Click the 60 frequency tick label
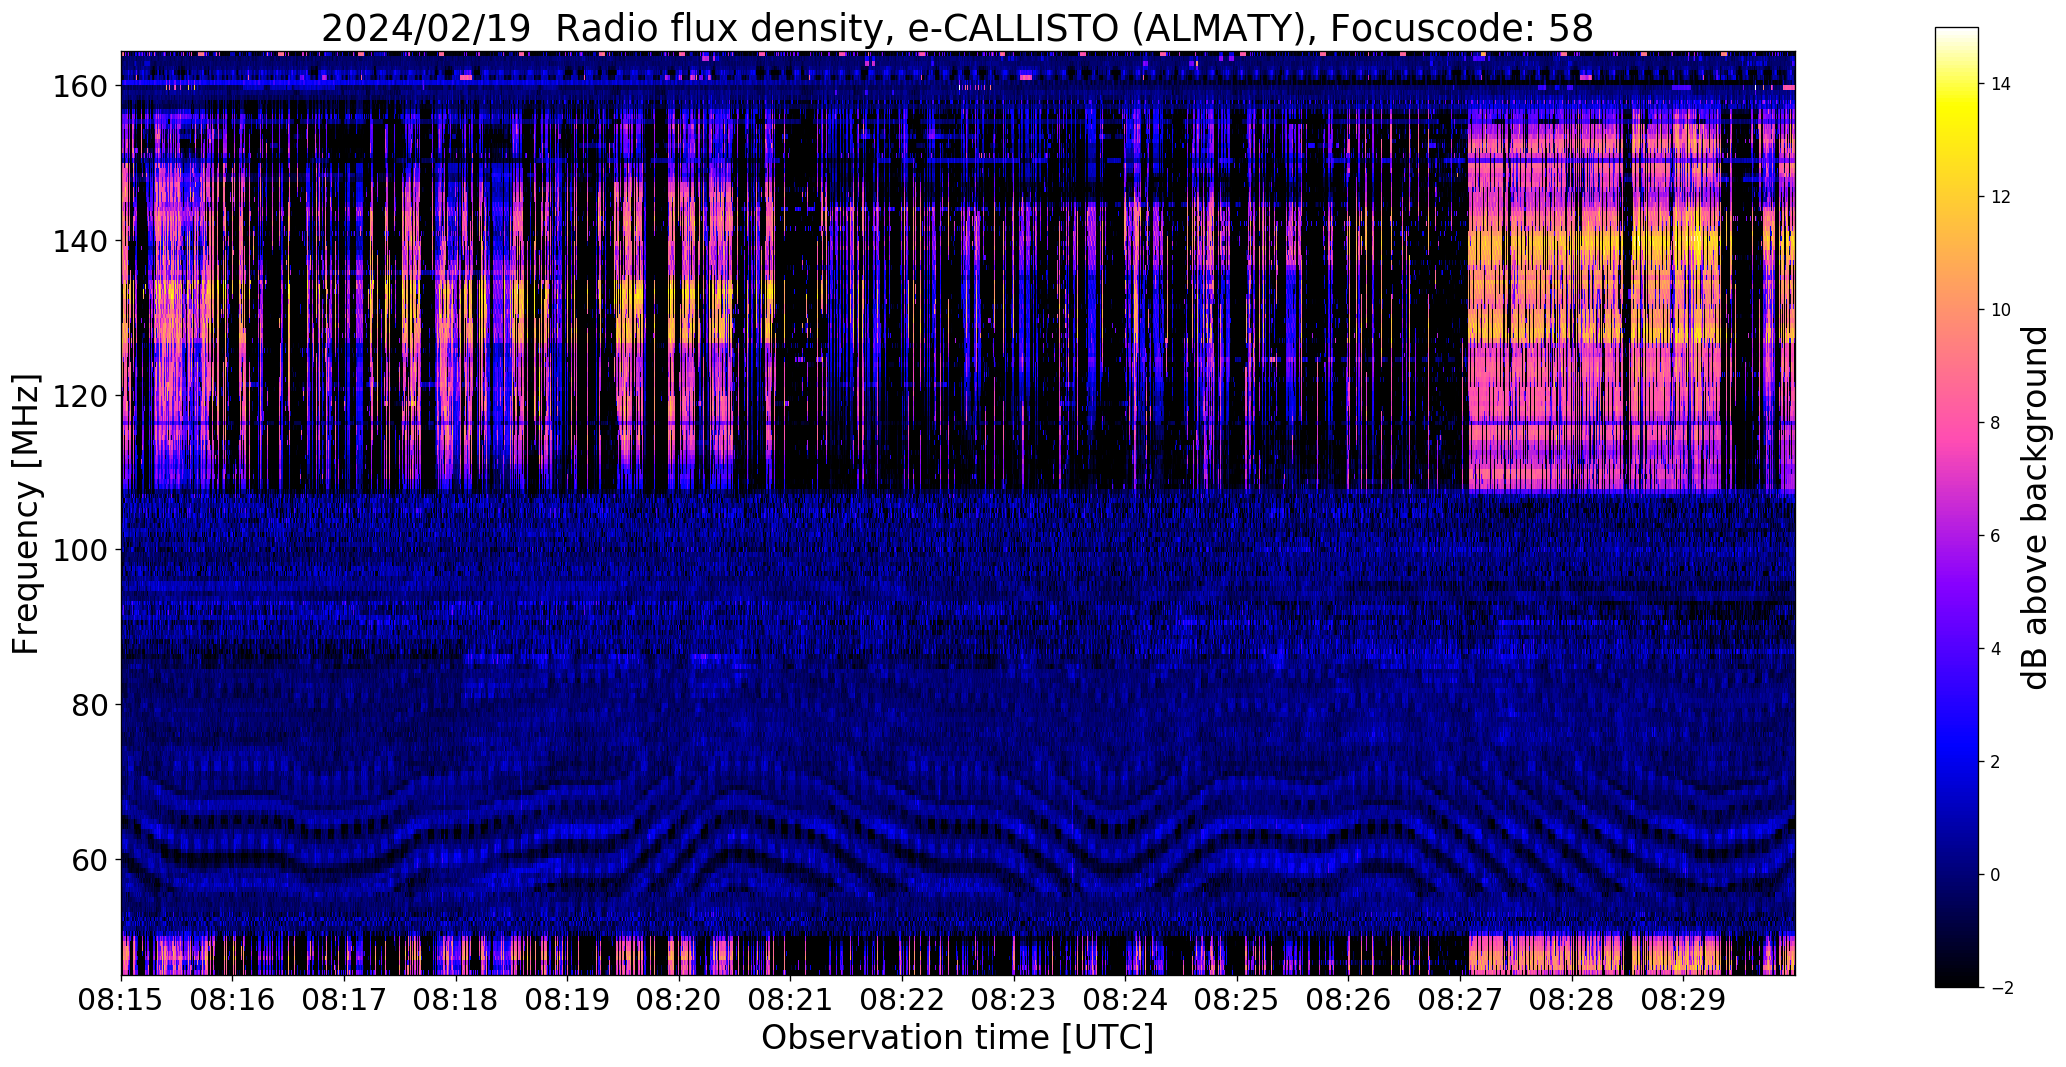Screen dimensions: 2066x1067 (90, 859)
